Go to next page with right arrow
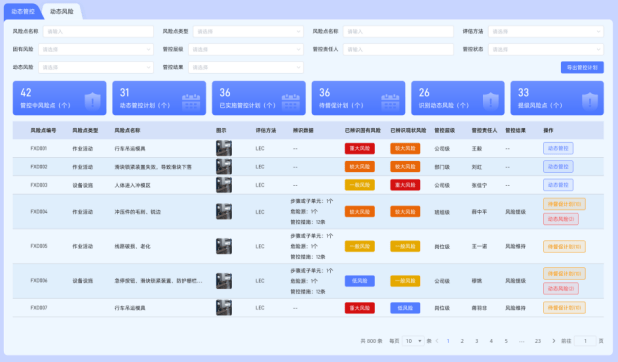618x362 pixels. click(x=553, y=341)
